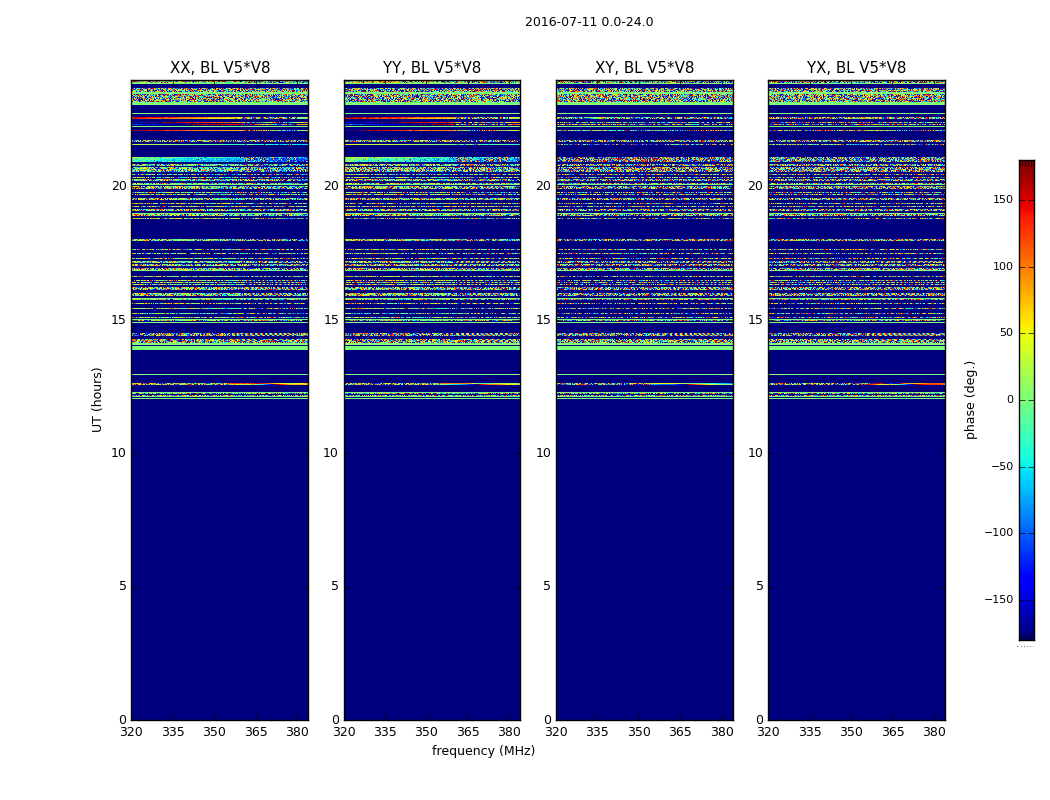Image resolution: width=1050 pixels, height=800 pixels.
Task: Click XX panel x-axis tick '335'
Action: pos(173,732)
